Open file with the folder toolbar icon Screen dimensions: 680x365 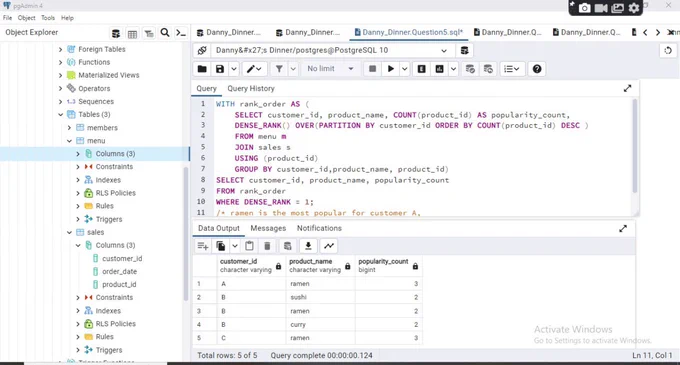tap(202, 69)
